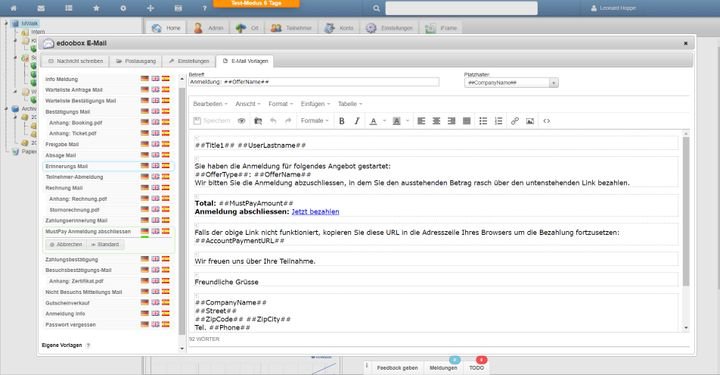
Task: Toggle numbered list
Action: point(498,121)
